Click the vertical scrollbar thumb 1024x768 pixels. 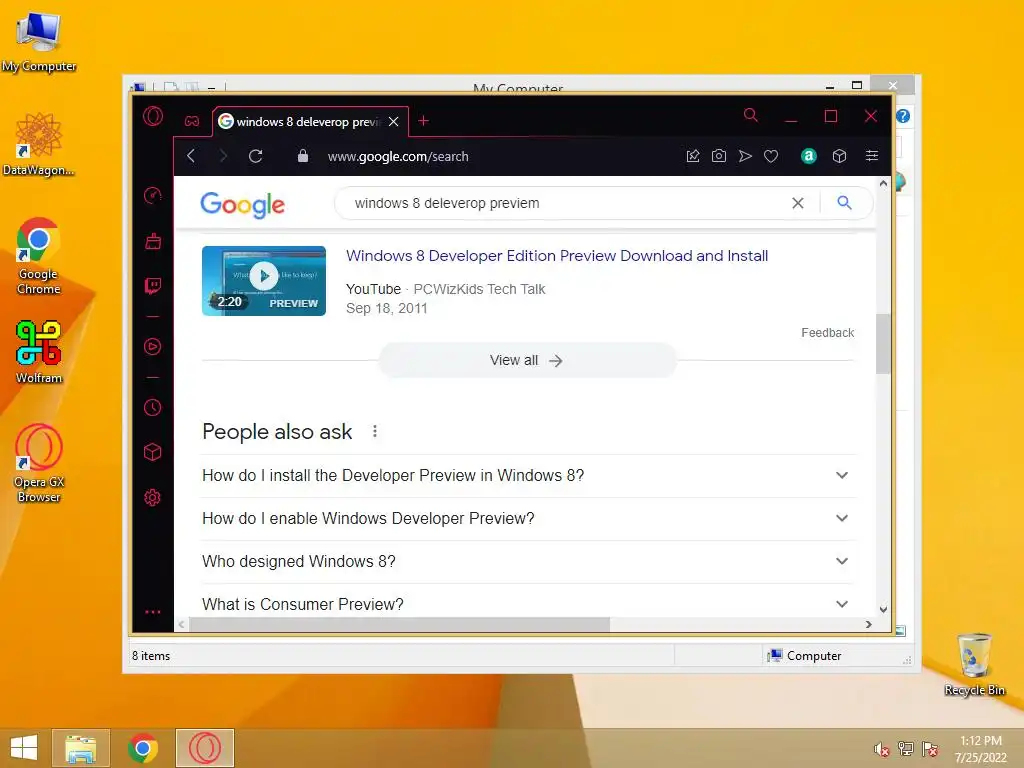coord(883,344)
